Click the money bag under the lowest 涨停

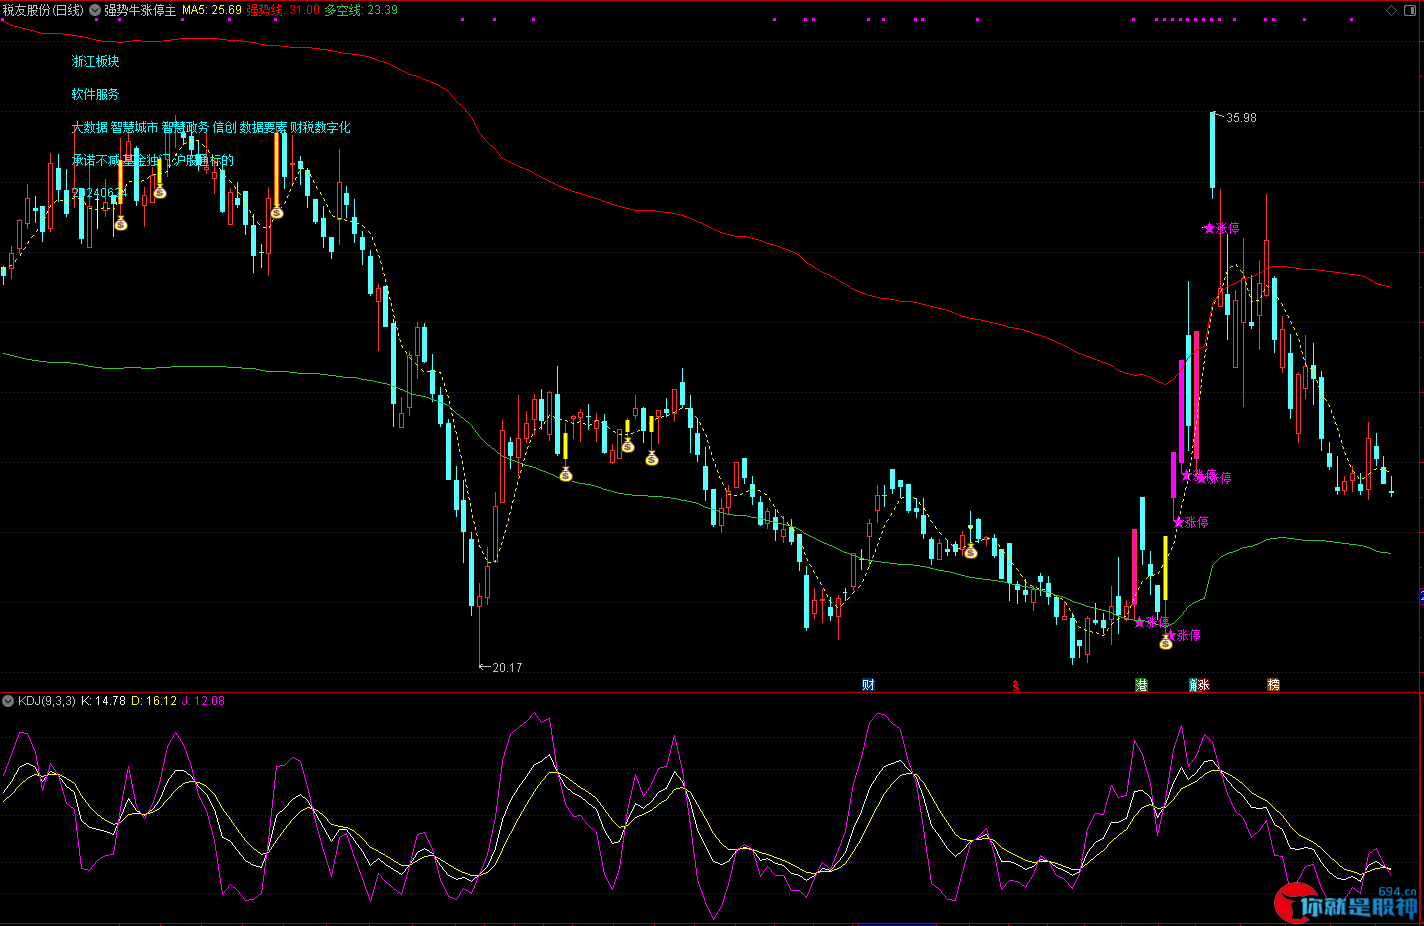coord(1165,643)
